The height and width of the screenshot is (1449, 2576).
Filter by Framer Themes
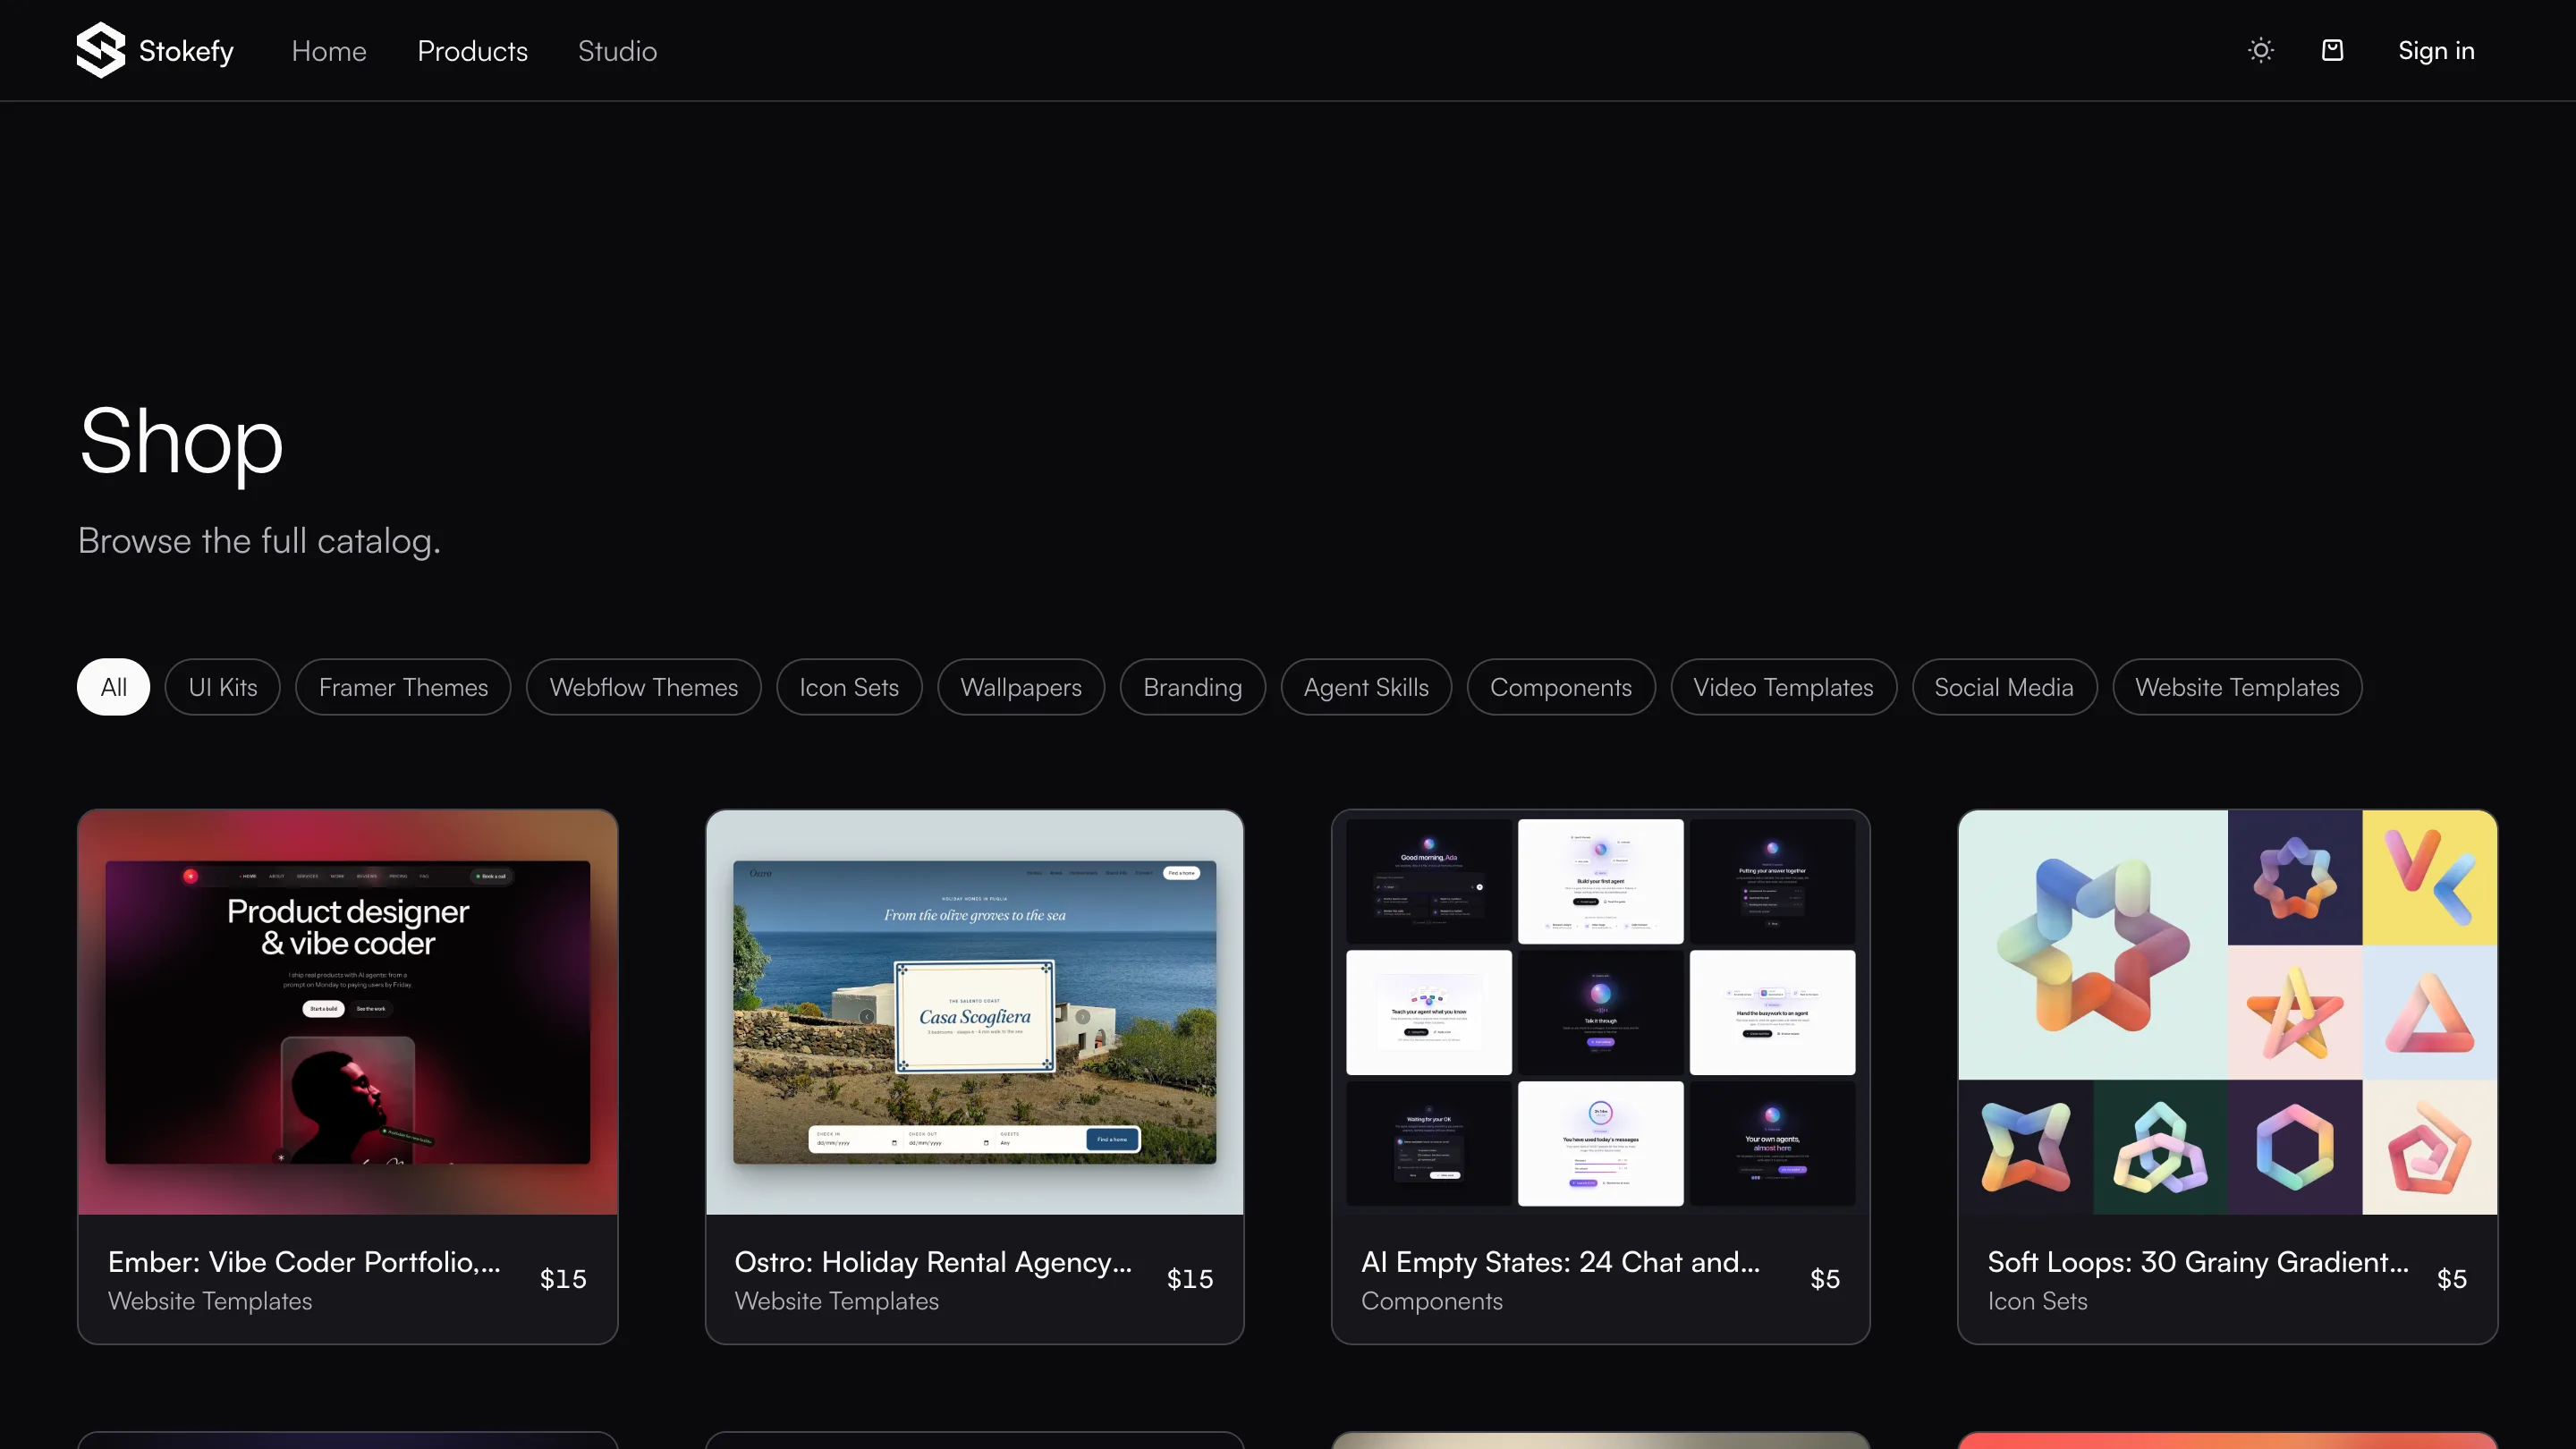403,687
